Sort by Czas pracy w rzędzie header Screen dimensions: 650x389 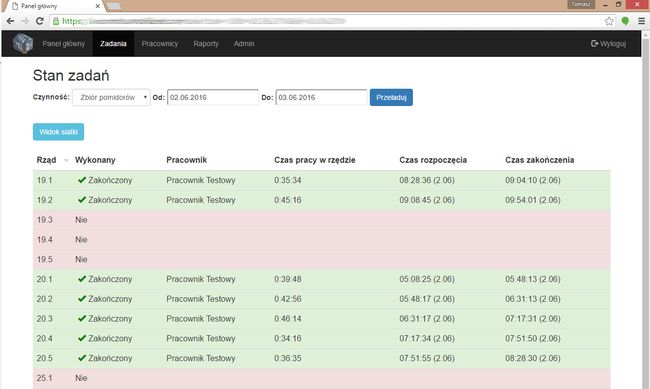[x=315, y=160]
